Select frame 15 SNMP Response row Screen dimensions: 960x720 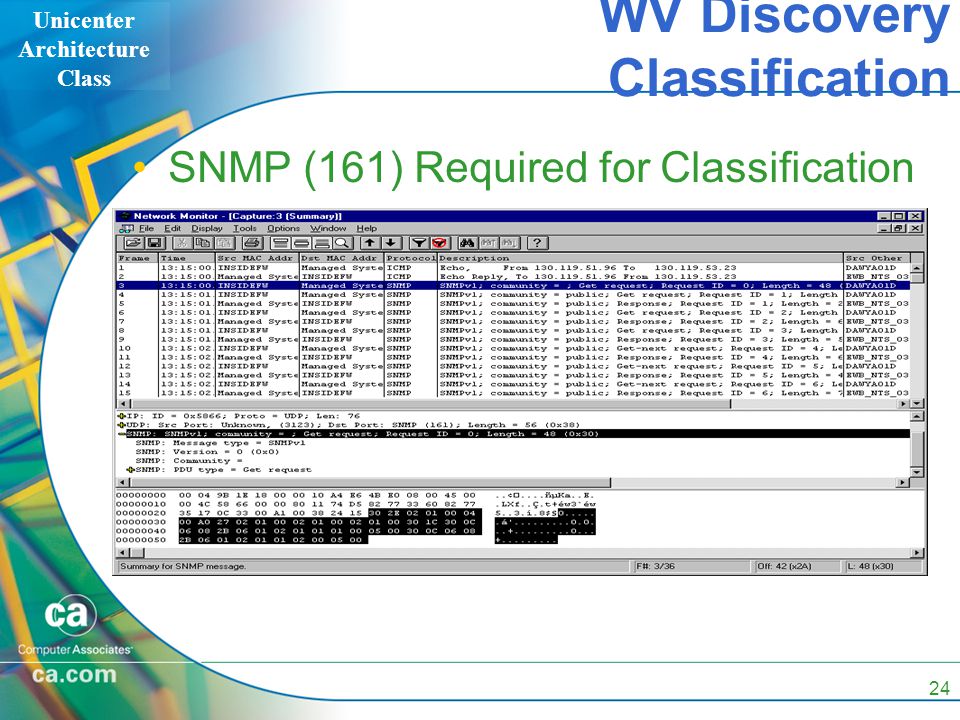coord(513,393)
